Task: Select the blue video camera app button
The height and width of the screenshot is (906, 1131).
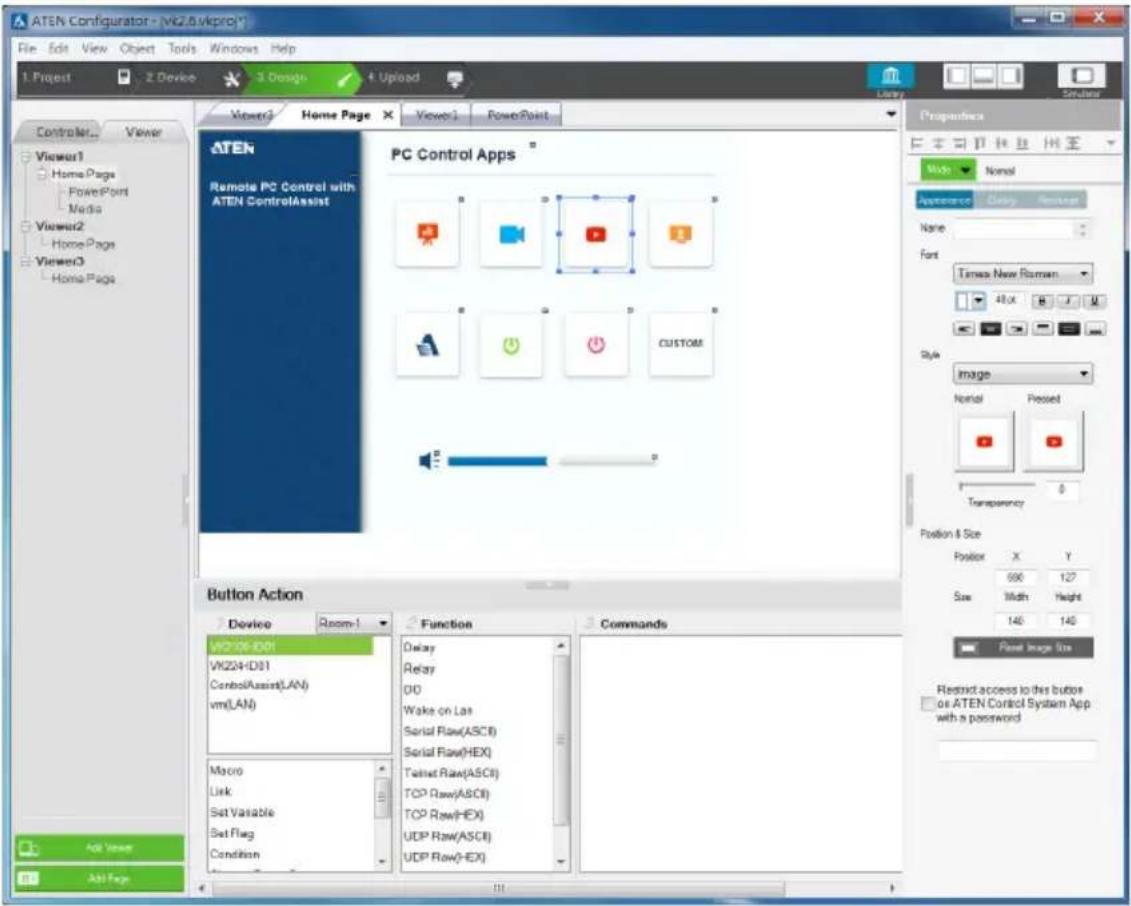Action: [511, 234]
